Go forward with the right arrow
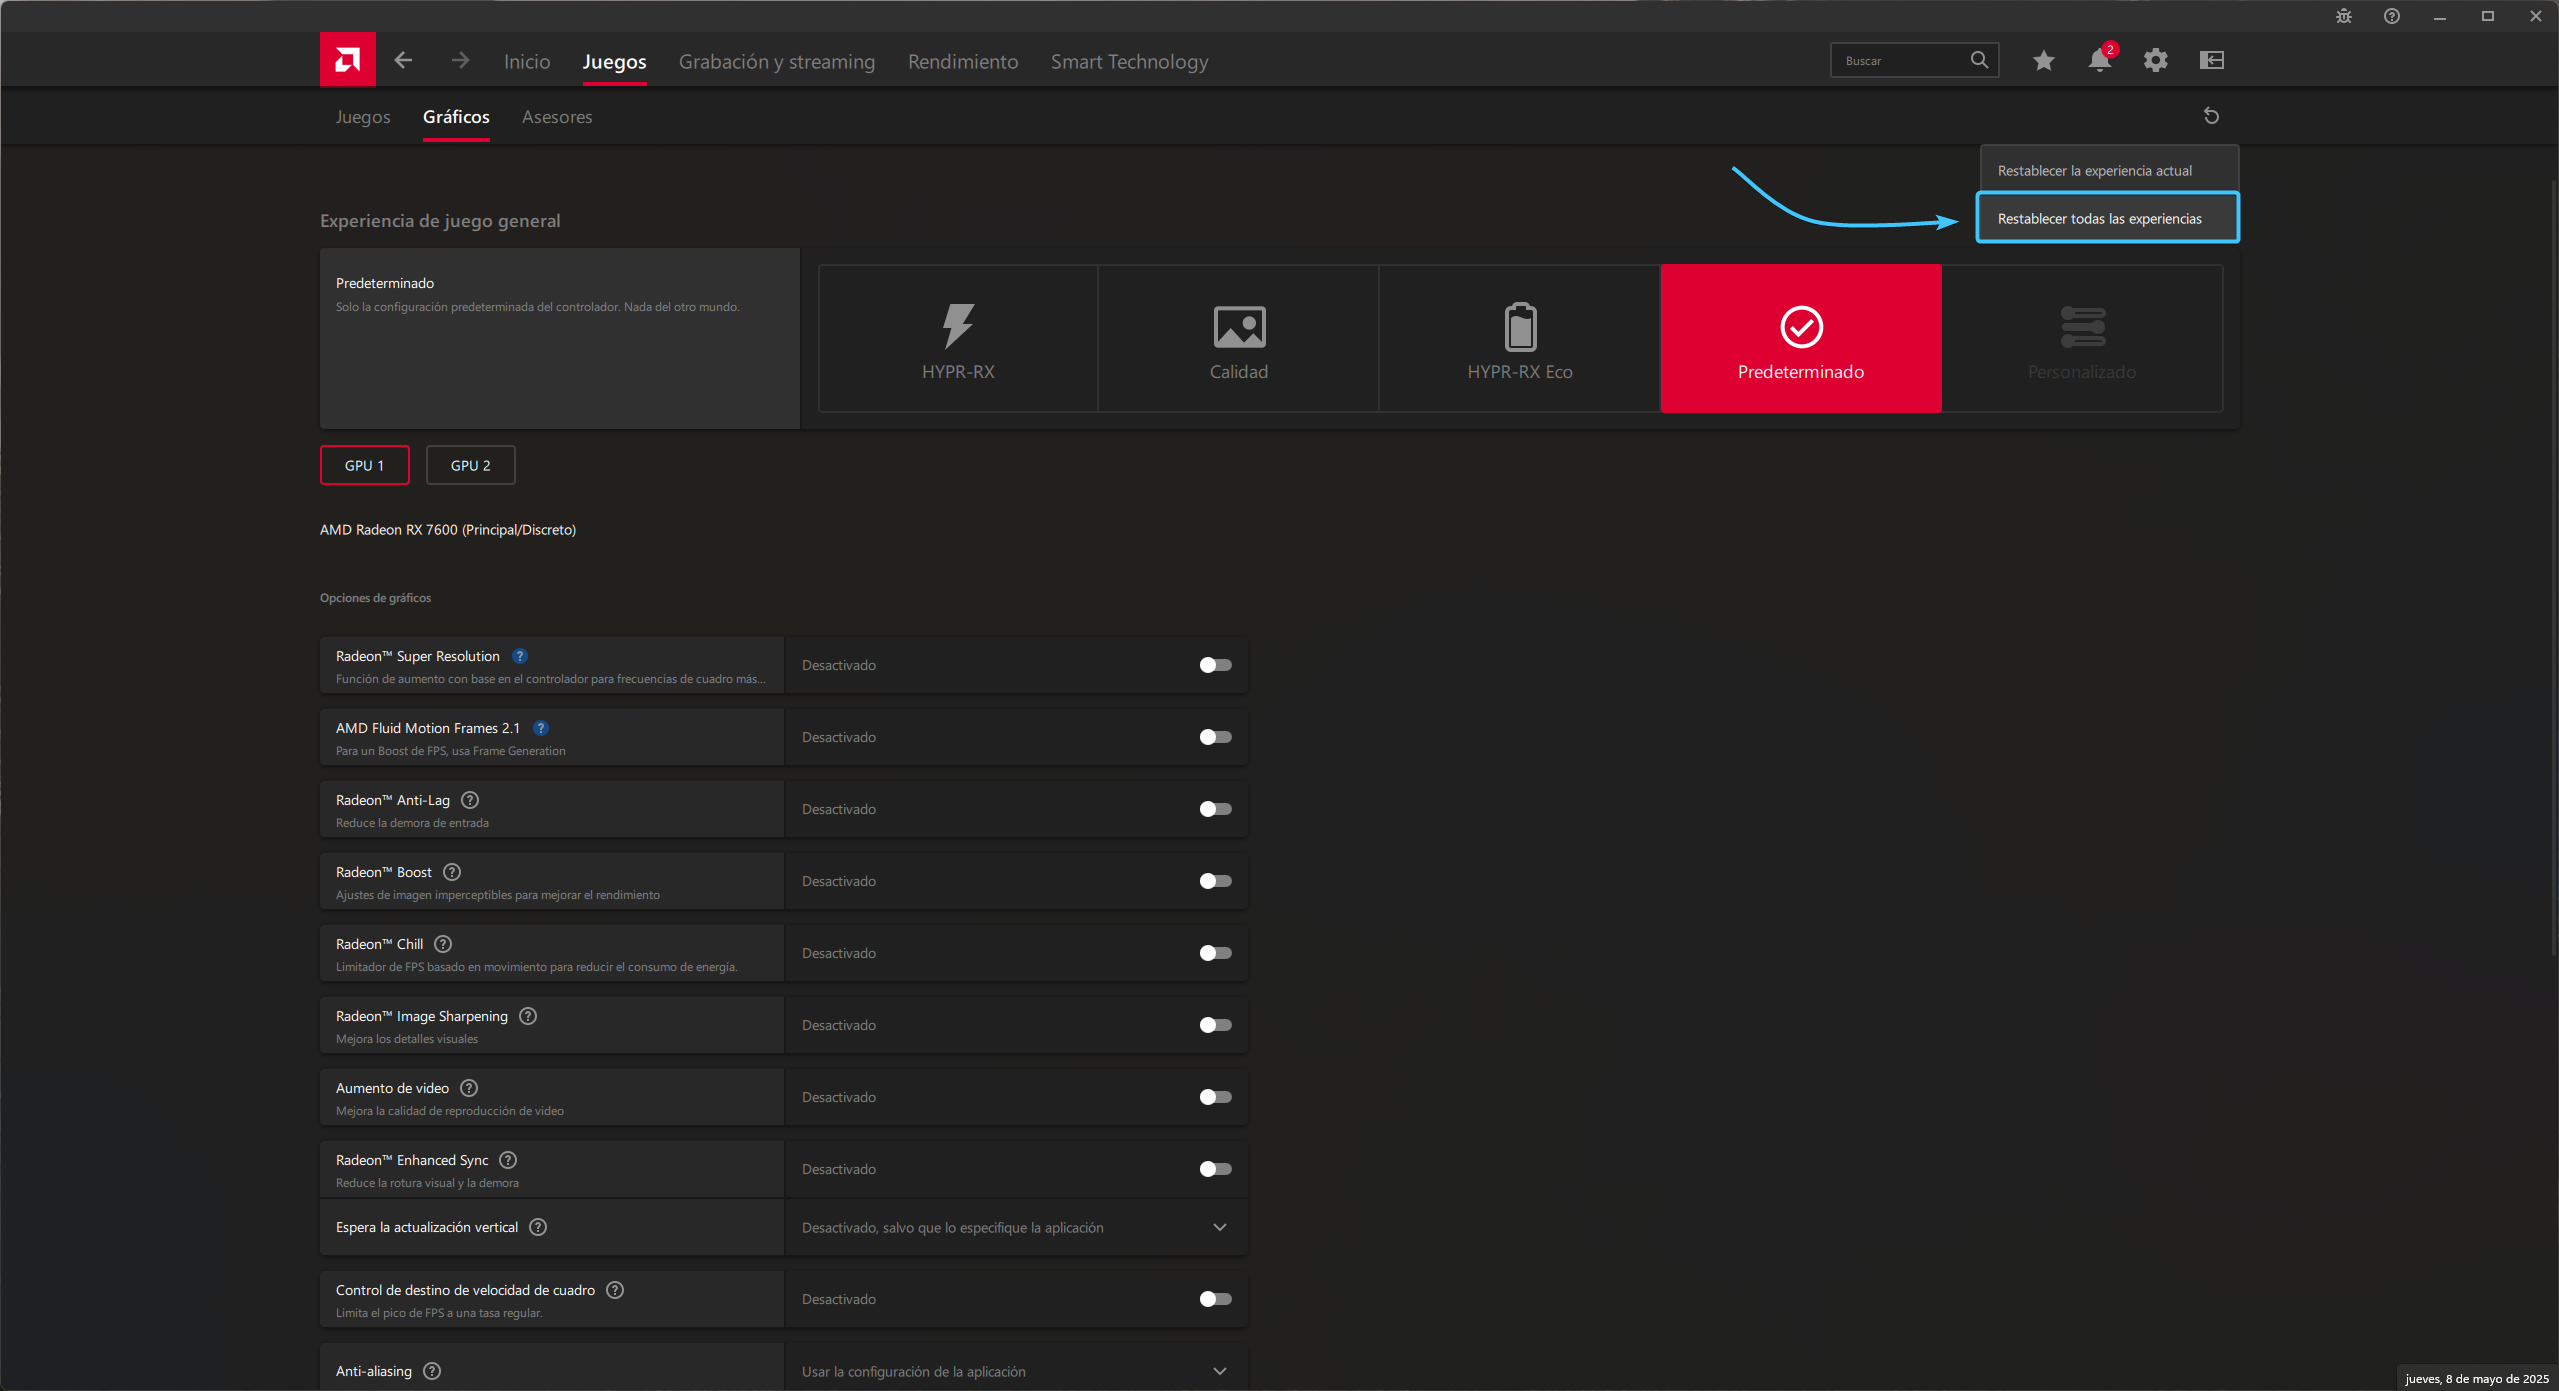The width and height of the screenshot is (2559, 1391). [460, 60]
